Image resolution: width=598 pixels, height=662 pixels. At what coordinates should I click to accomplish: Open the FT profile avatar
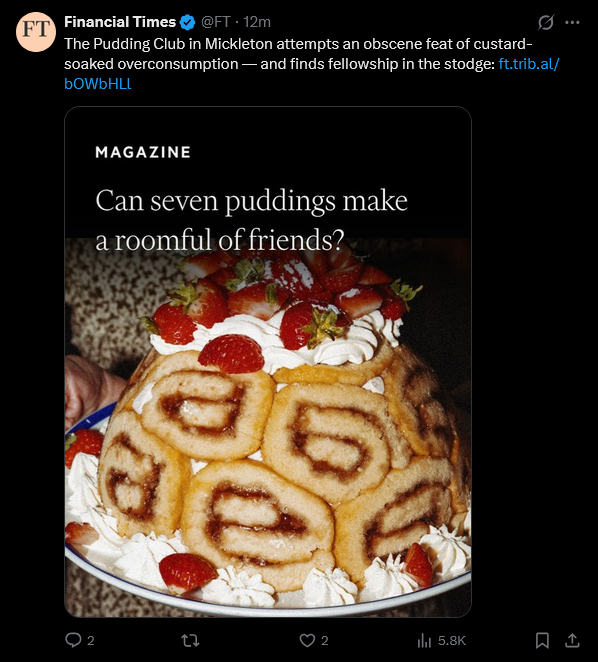36,32
